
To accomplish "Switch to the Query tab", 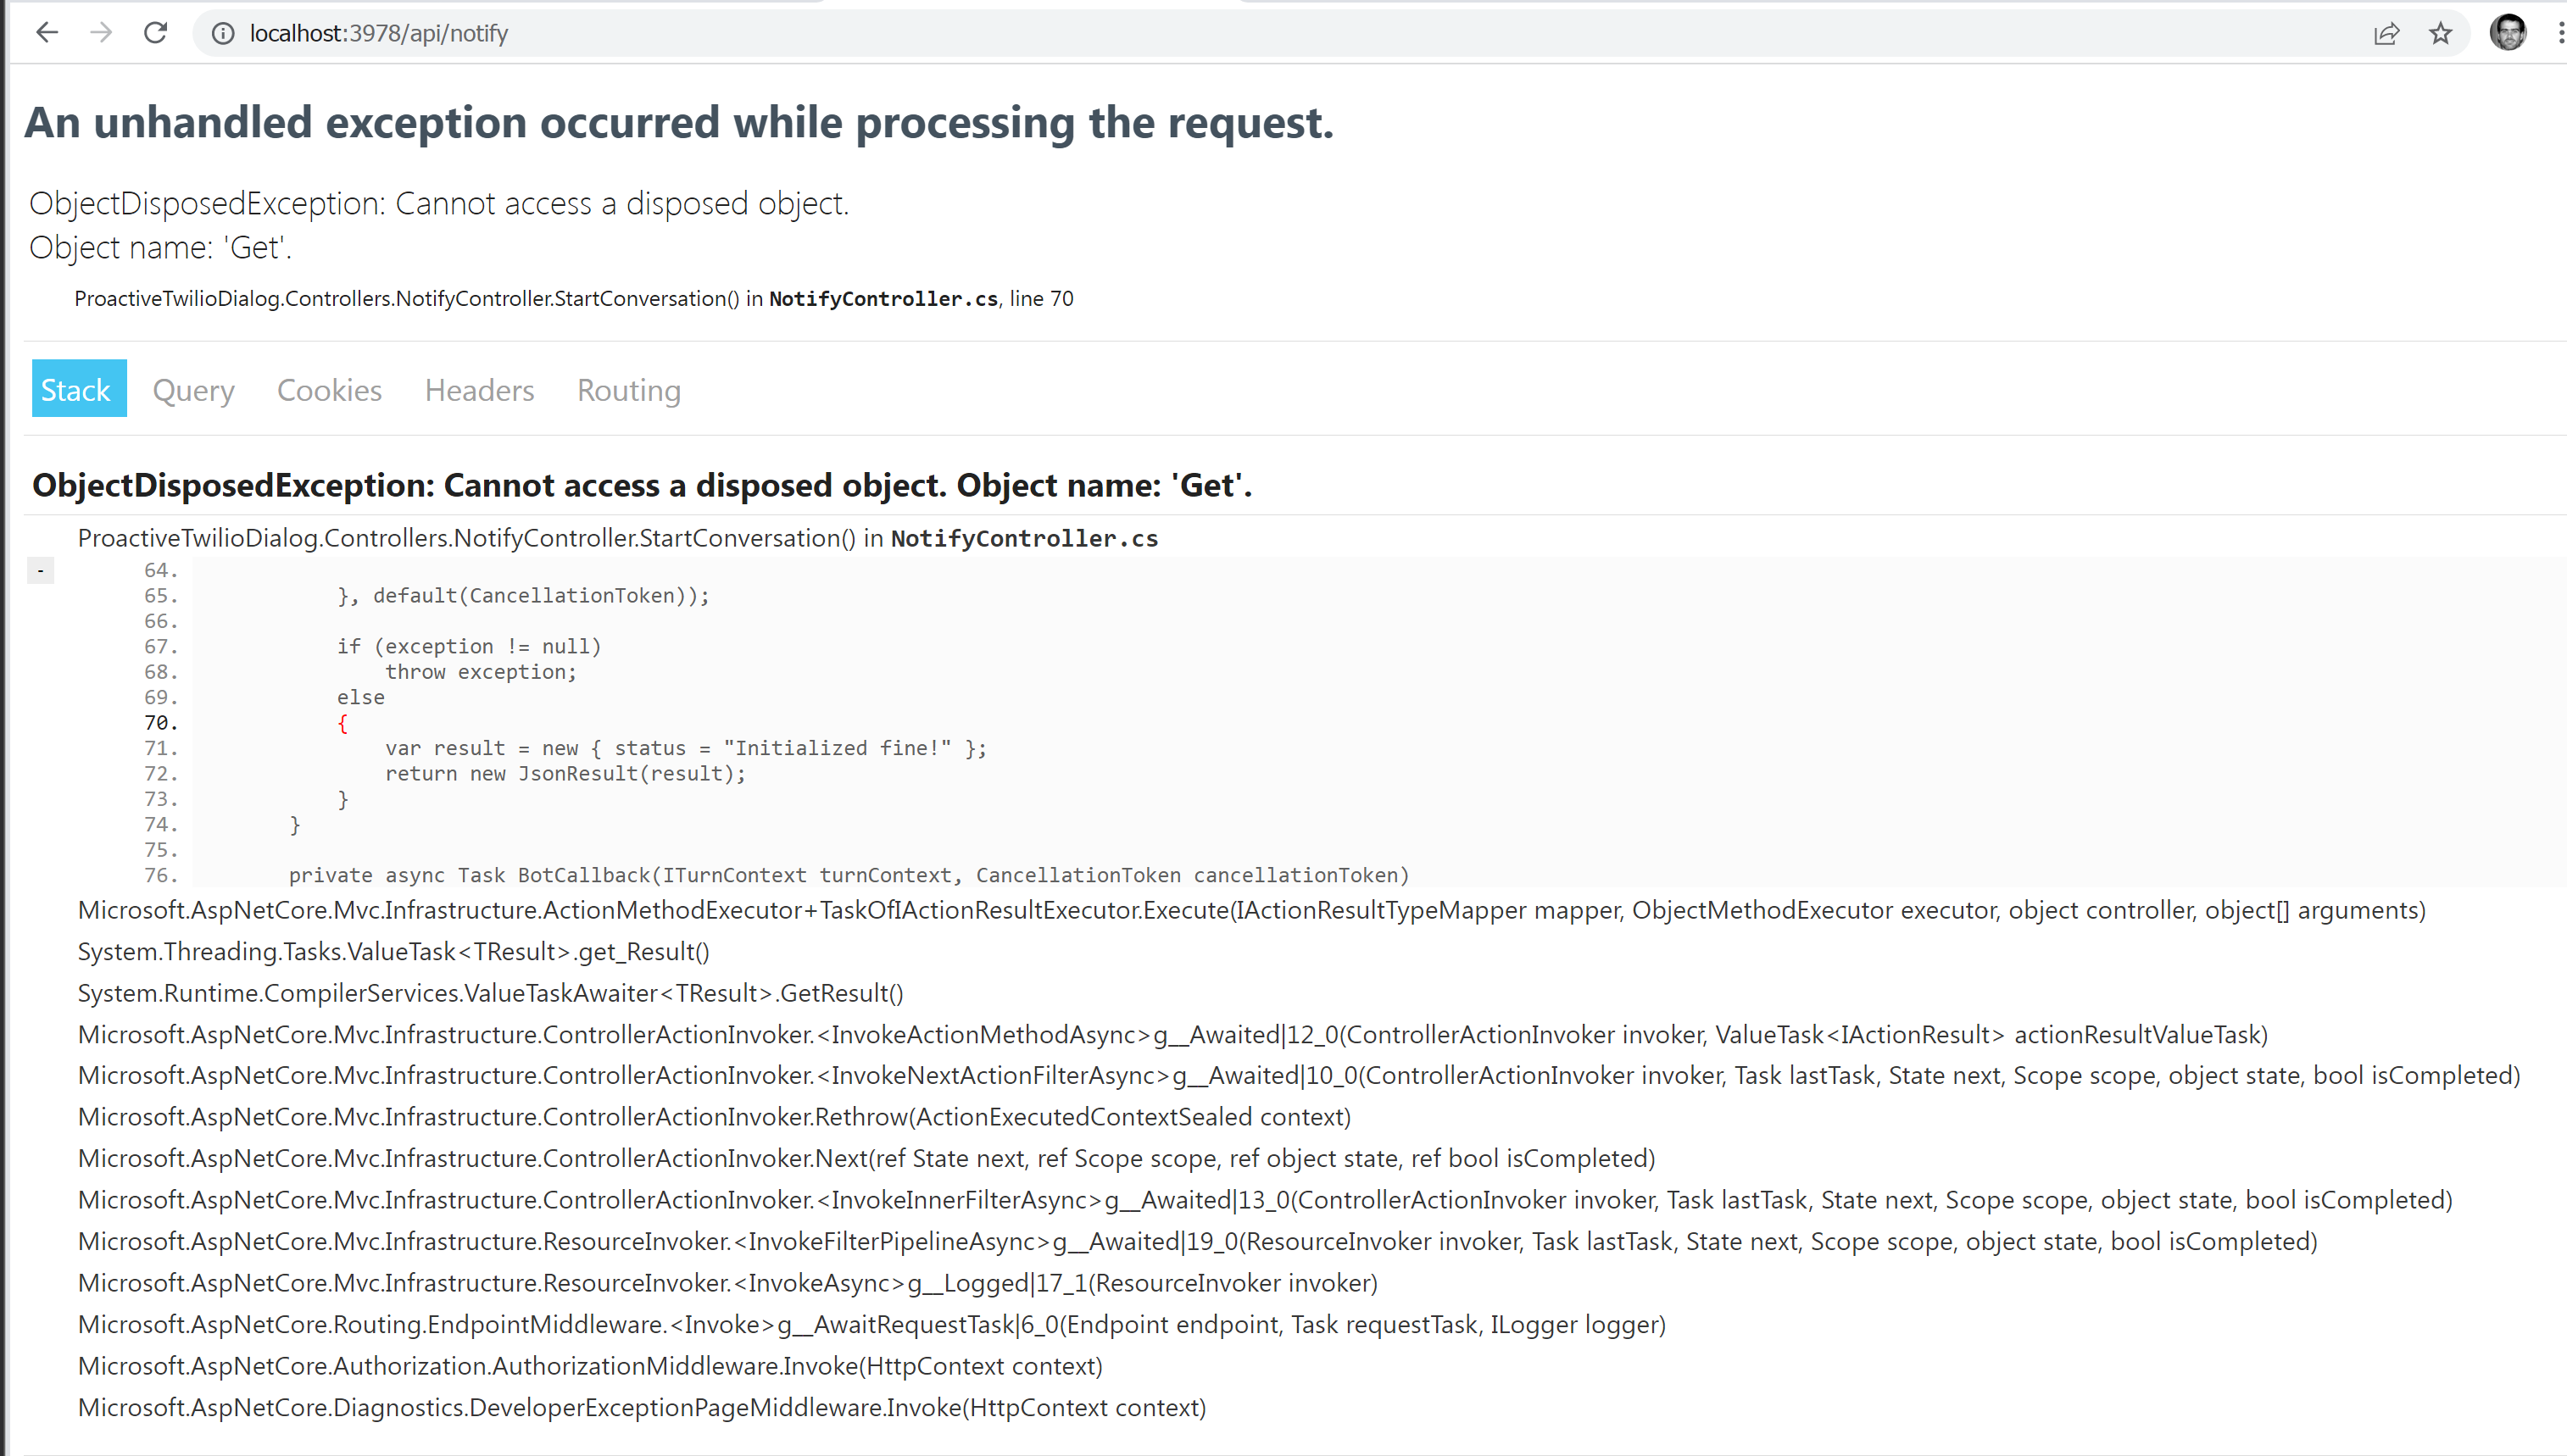I will point(193,390).
